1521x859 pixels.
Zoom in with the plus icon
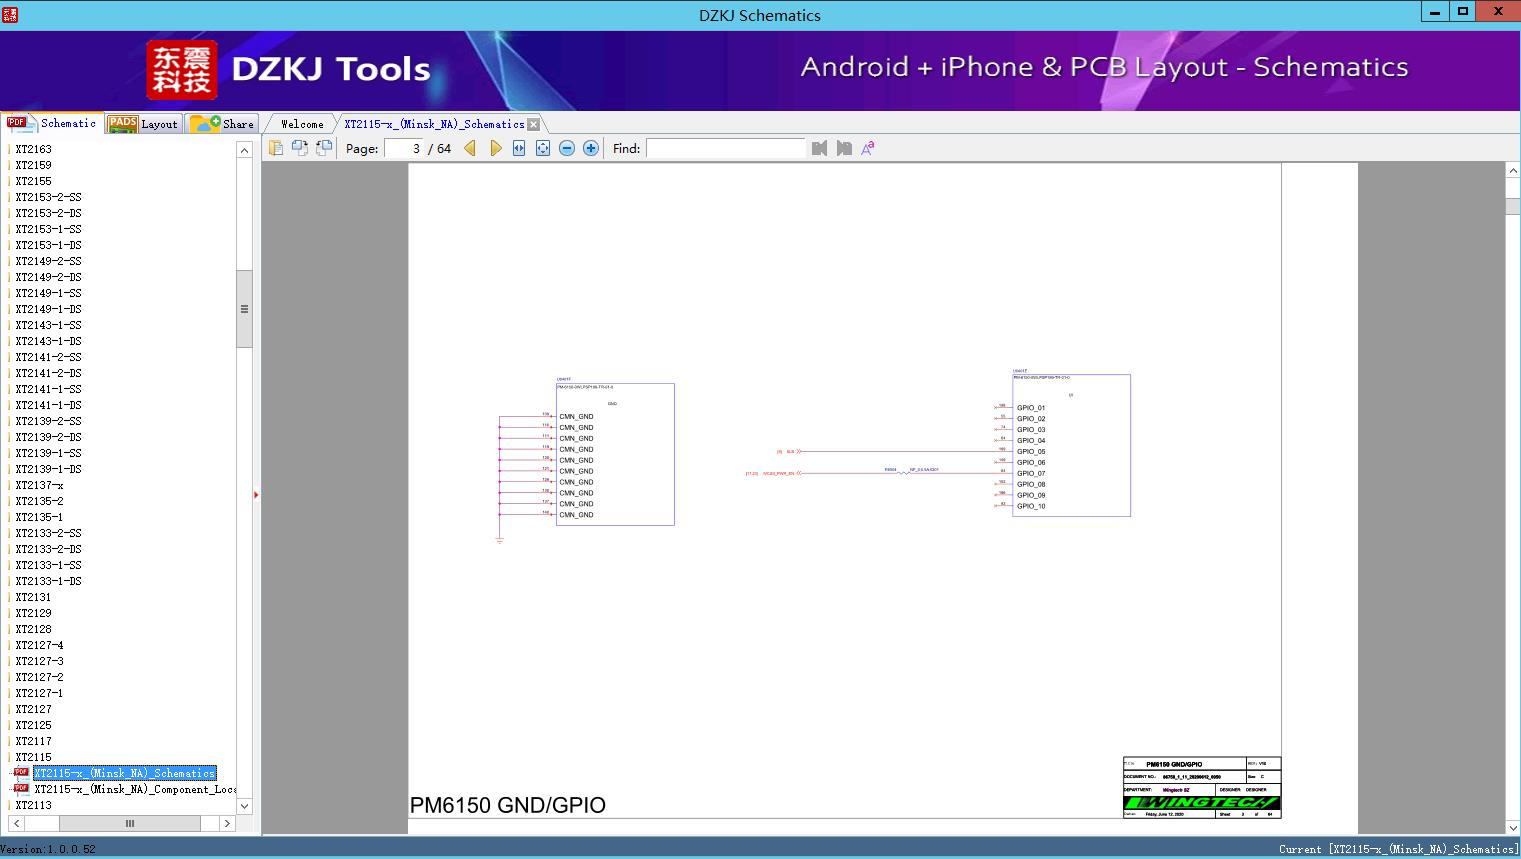[x=591, y=148]
